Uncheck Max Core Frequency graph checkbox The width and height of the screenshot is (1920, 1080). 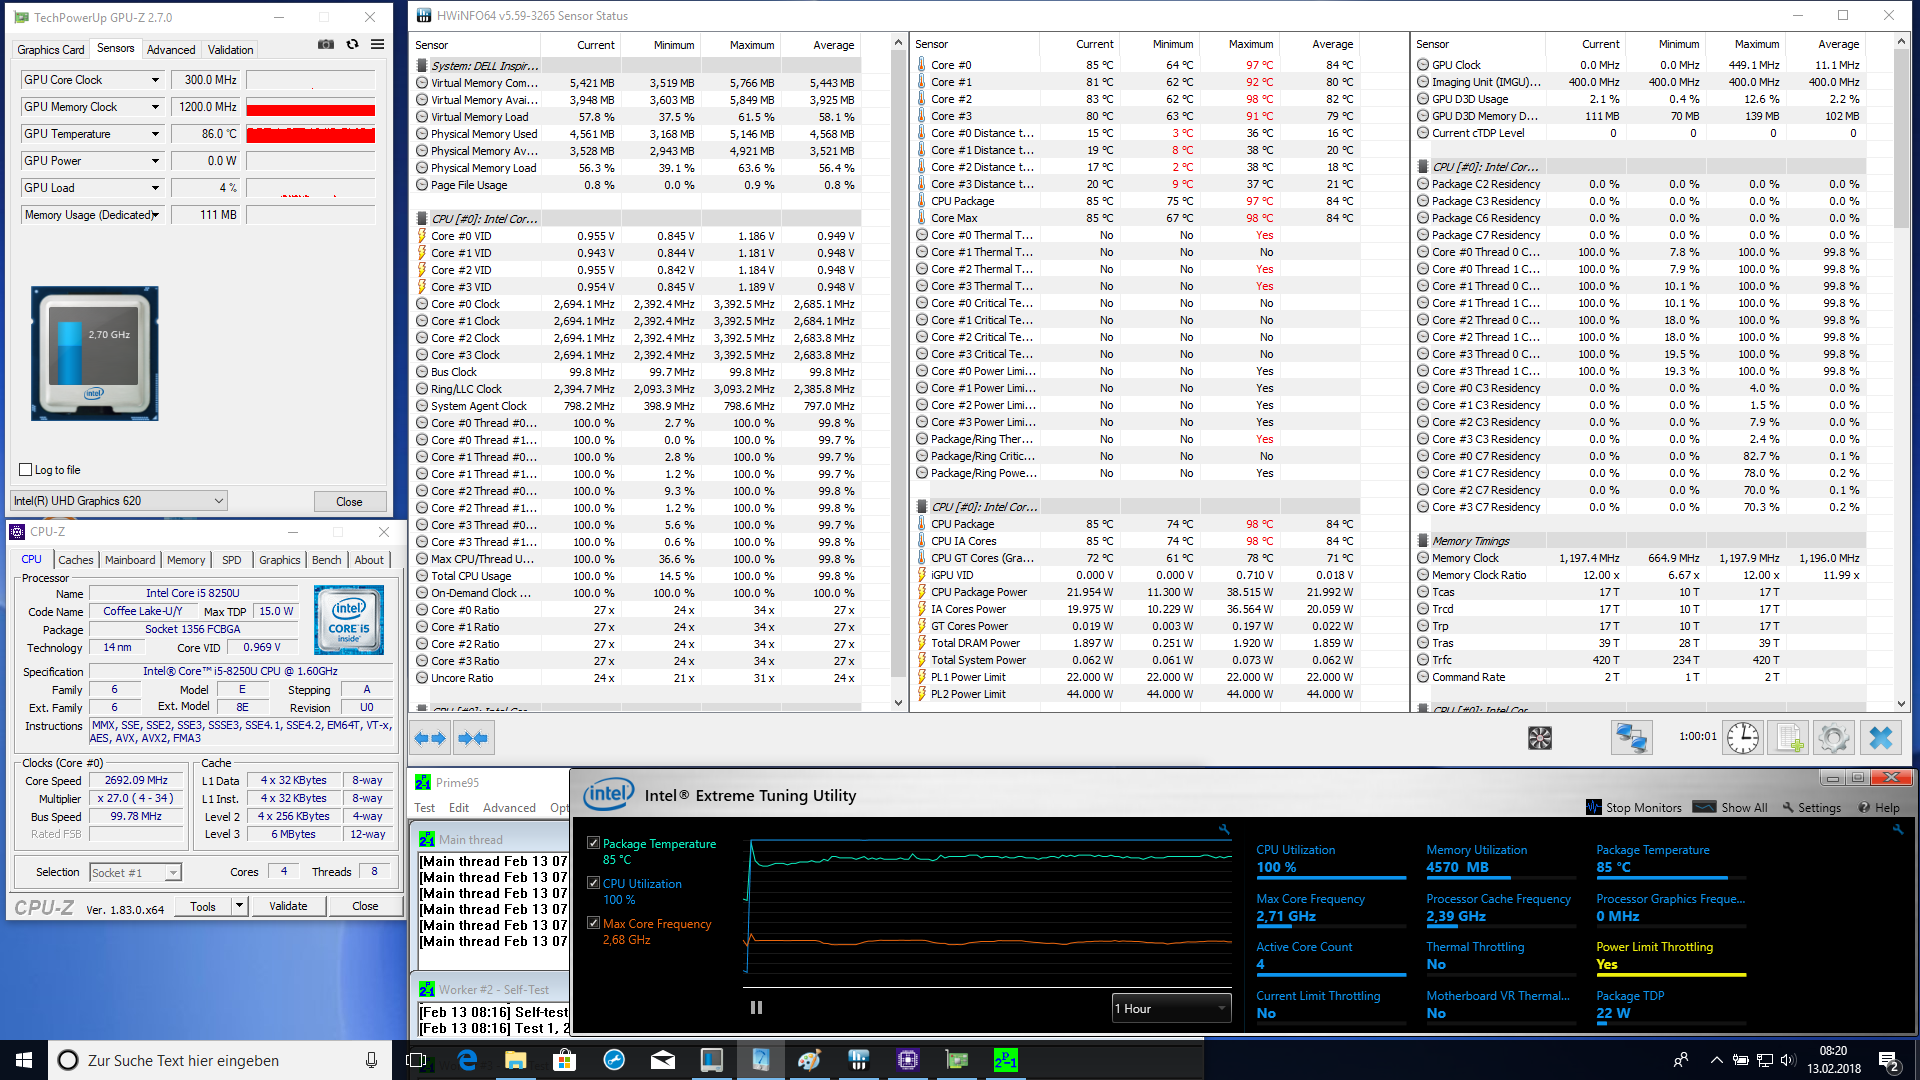coord(594,923)
